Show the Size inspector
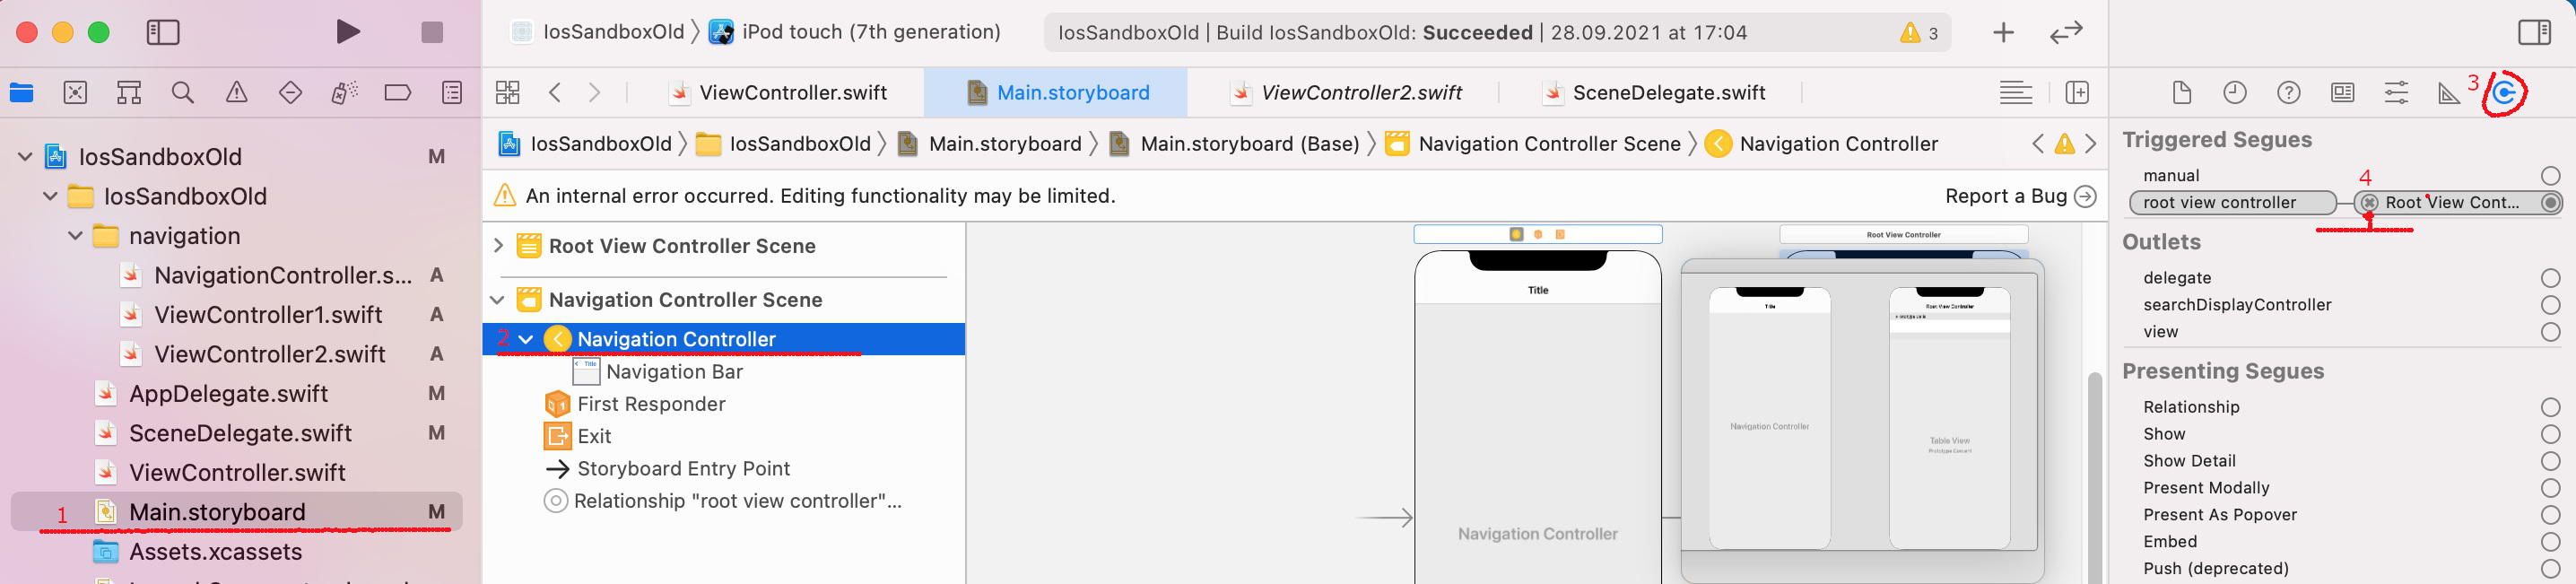Viewport: 2576px width, 584px height. pyautogui.click(x=2449, y=93)
